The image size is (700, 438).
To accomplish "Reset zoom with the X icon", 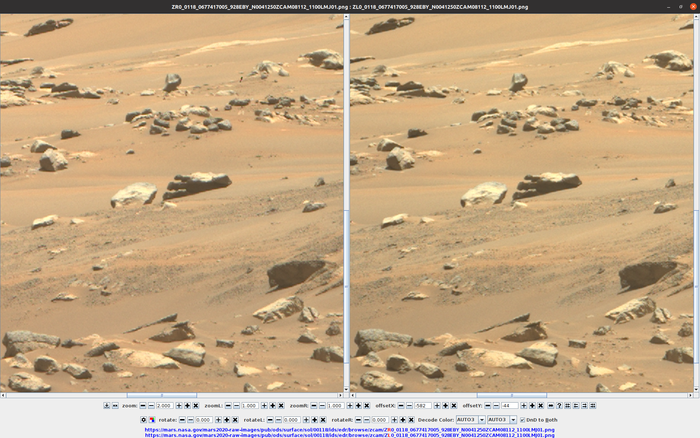I will (x=196, y=405).
